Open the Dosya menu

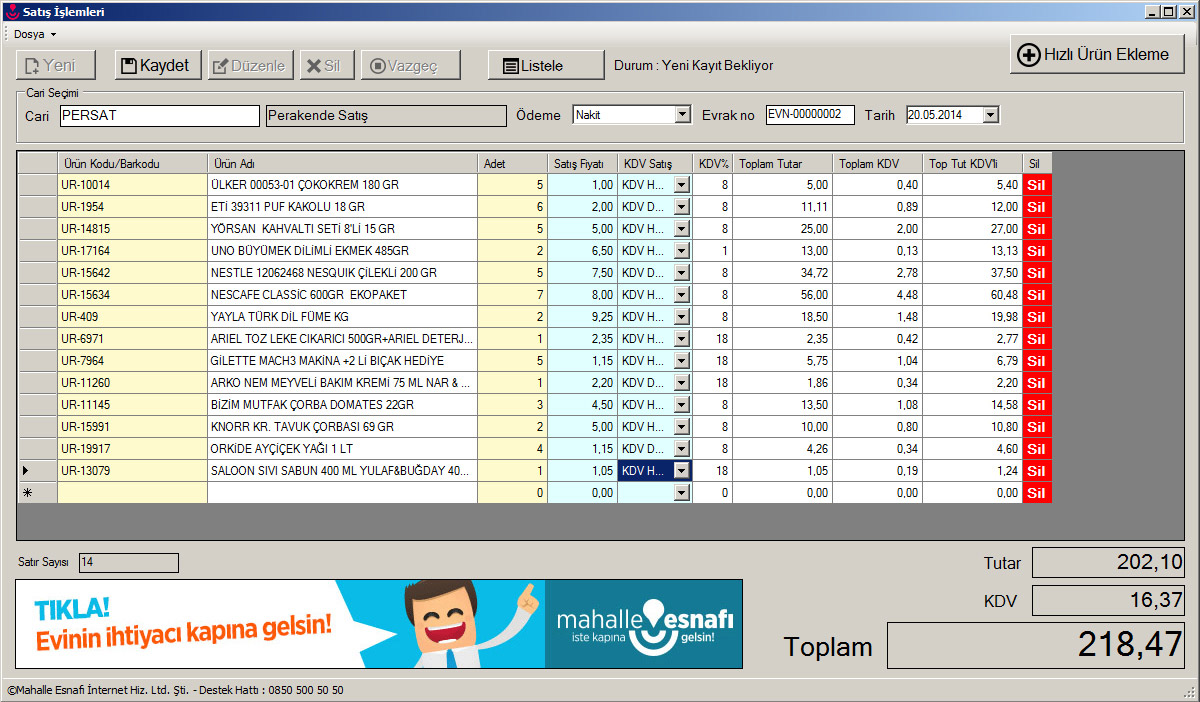tap(34, 34)
